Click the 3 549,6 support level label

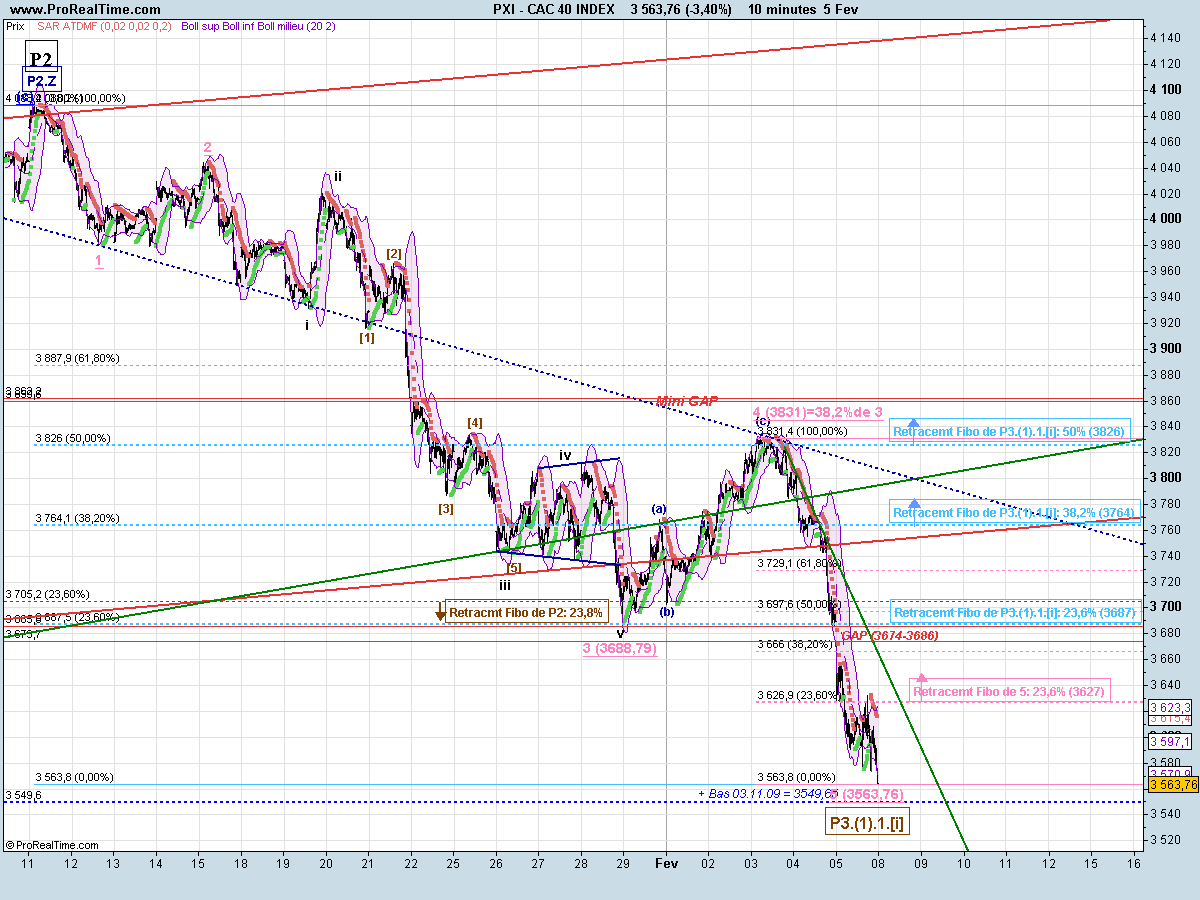tap(22, 795)
